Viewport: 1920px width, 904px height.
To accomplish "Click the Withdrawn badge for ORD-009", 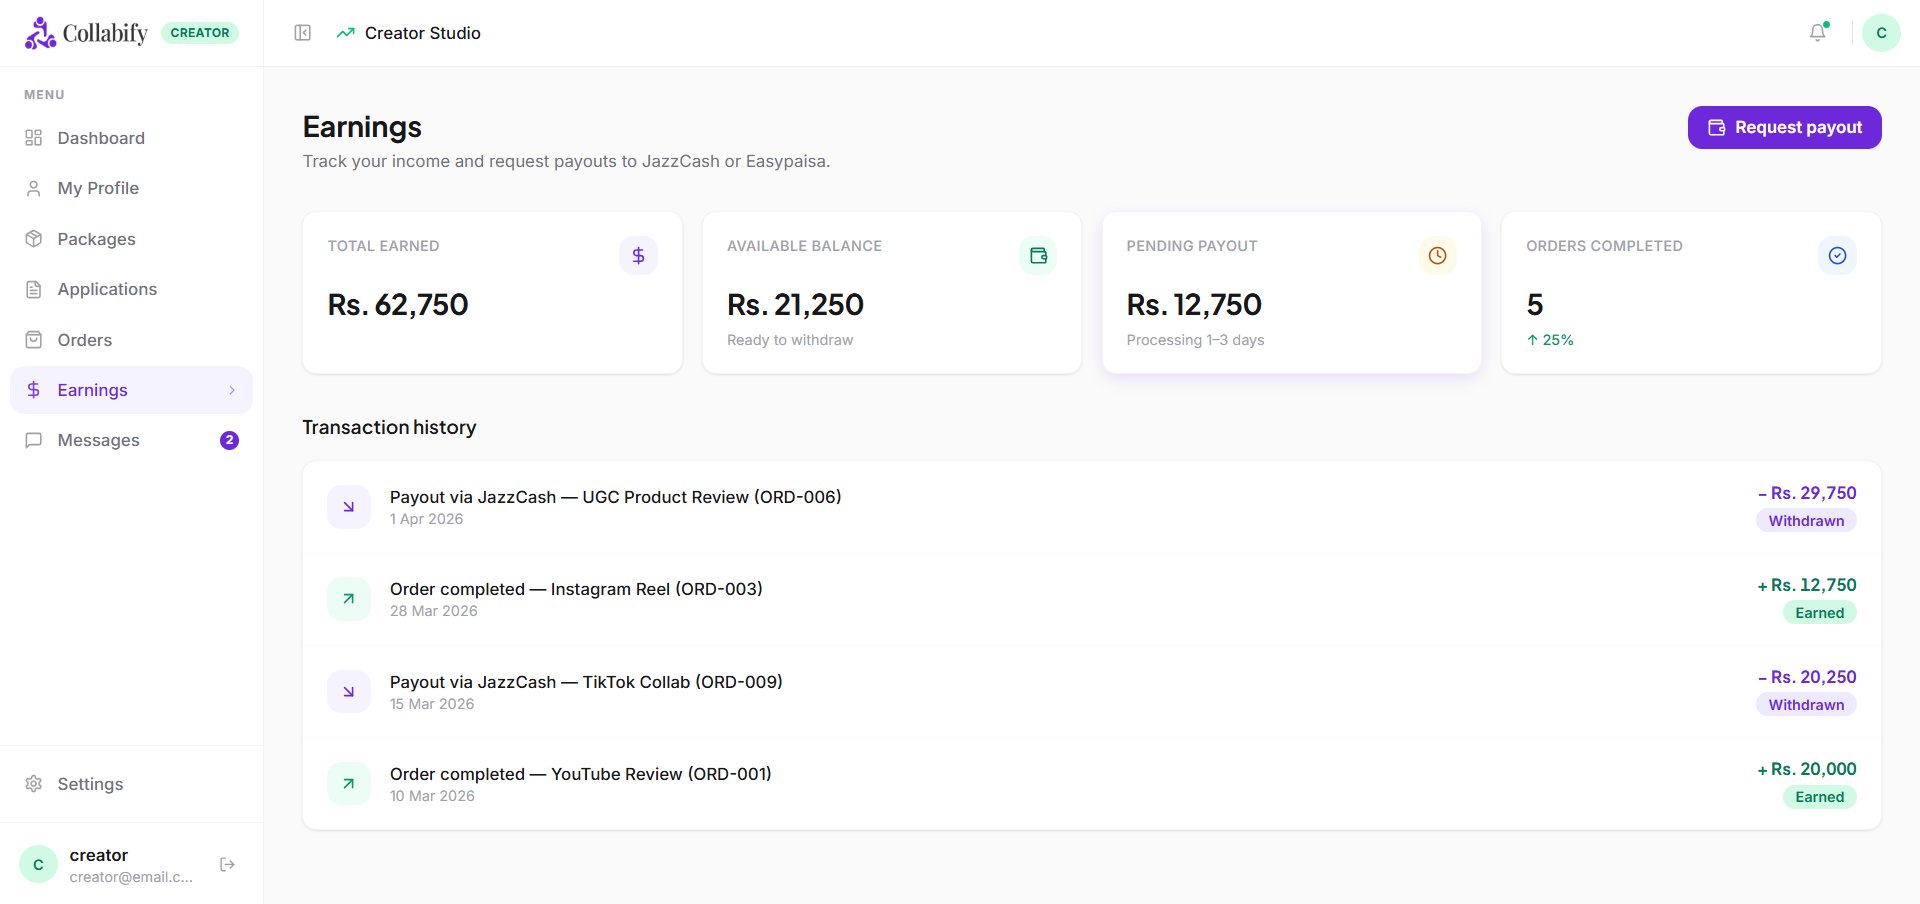I will click(x=1806, y=705).
